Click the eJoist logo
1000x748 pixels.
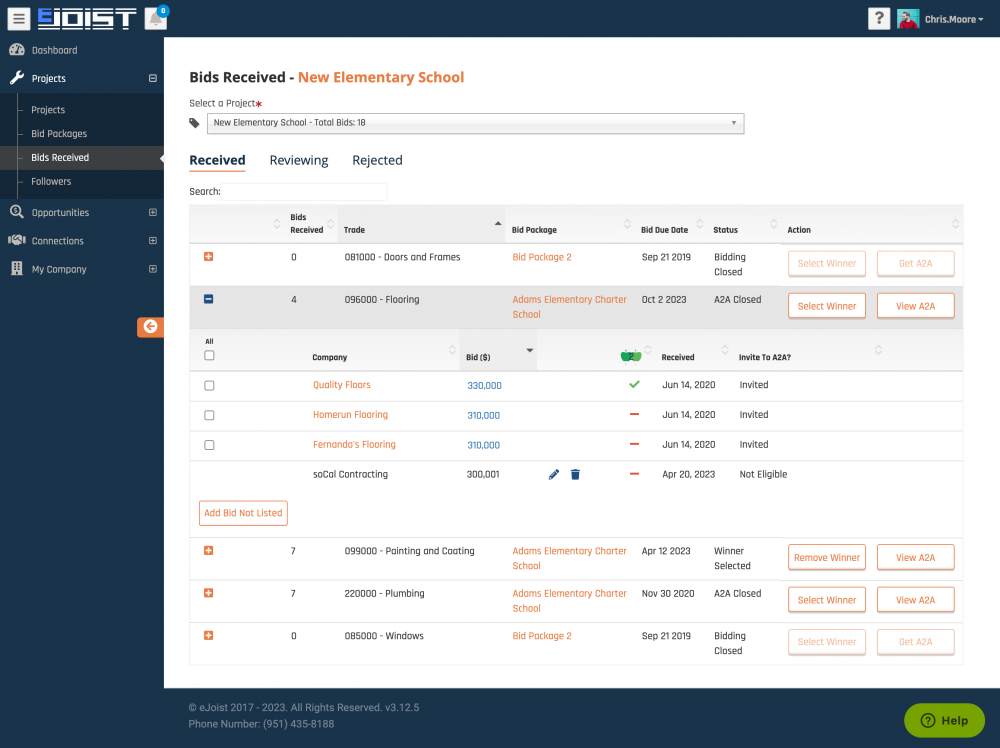[87, 18]
